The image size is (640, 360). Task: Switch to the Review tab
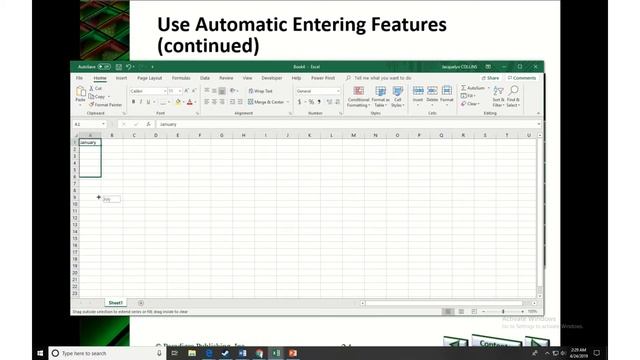[x=226, y=78]
